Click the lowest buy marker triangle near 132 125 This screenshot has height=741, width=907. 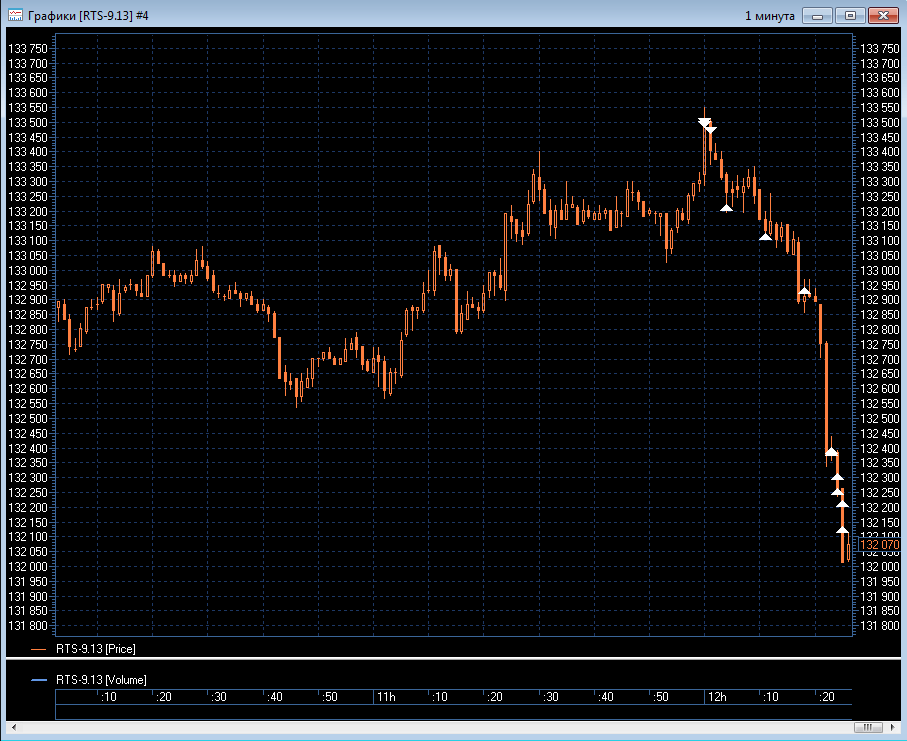842,529
